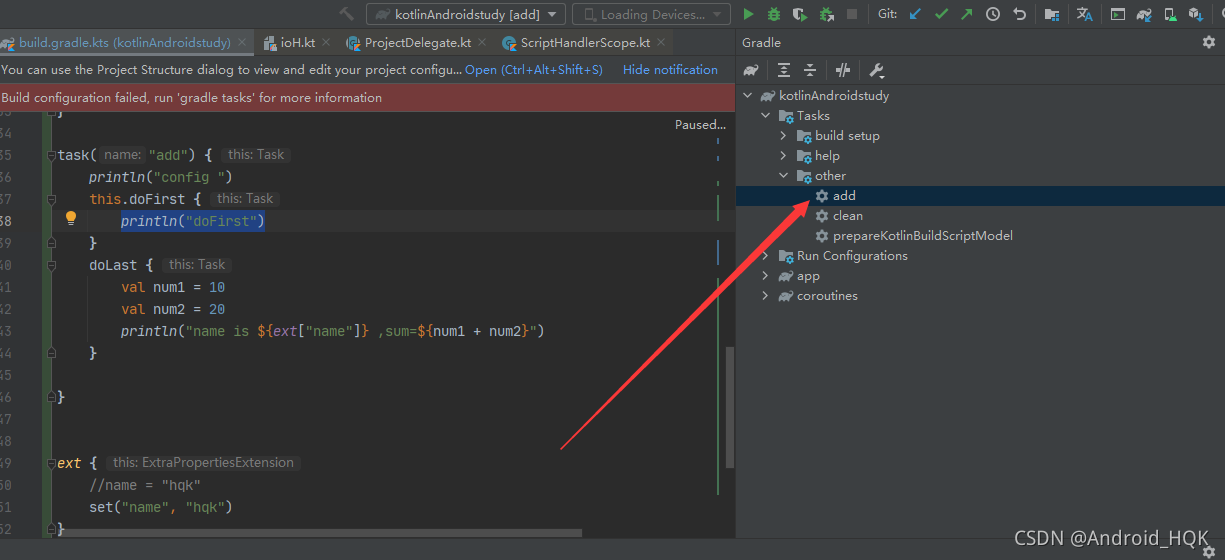1225x560 pixels.
Task: Run the kotlinAndroidstudy configuration with the green arrow
Action: pyautogui.click(x=748, y=14)
